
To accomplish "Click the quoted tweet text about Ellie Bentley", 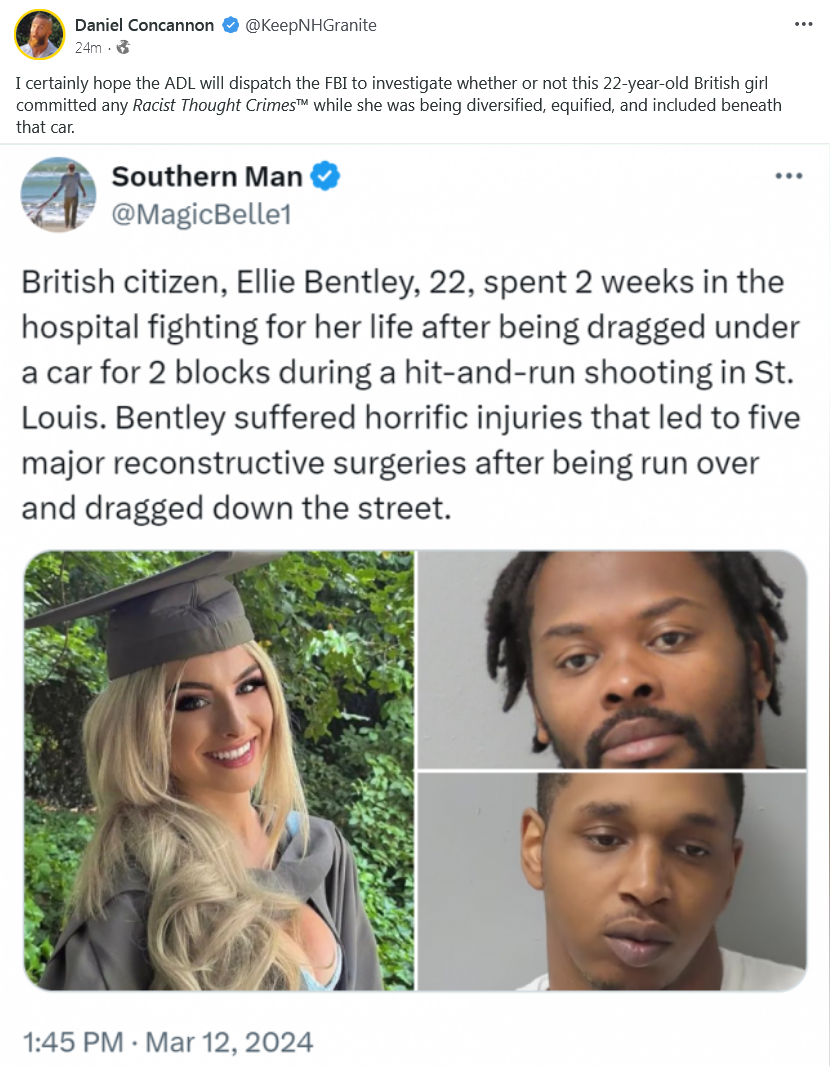I will (x=411, y=395).
